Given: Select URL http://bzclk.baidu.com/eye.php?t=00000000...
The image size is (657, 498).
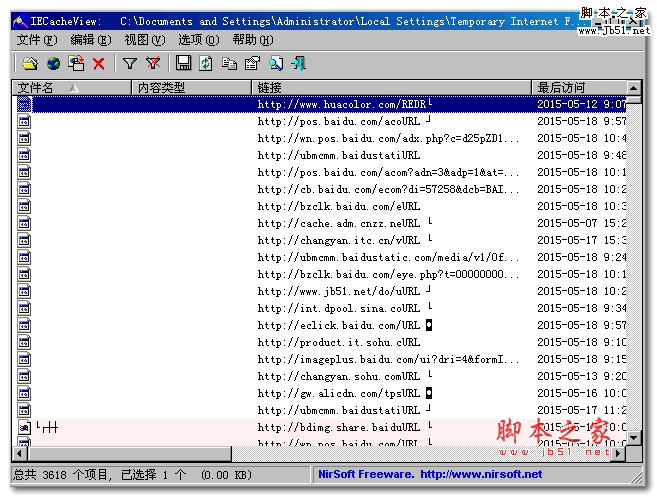Looking at the screenshot, I should [388, 274].
